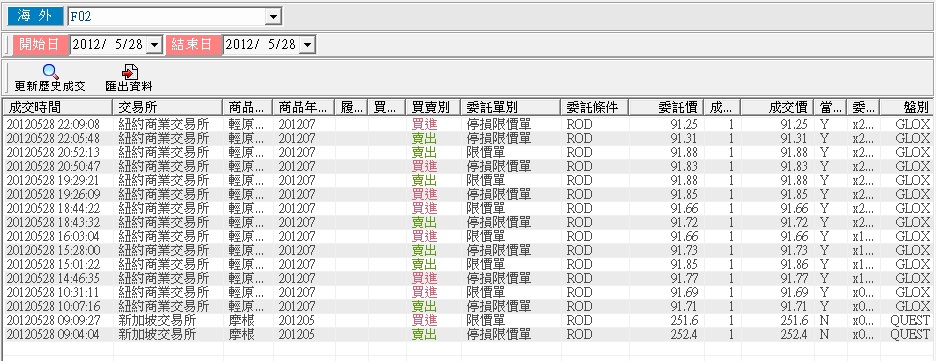Open the F02 account dropdown
936x361 pixels.
(273, 17)
